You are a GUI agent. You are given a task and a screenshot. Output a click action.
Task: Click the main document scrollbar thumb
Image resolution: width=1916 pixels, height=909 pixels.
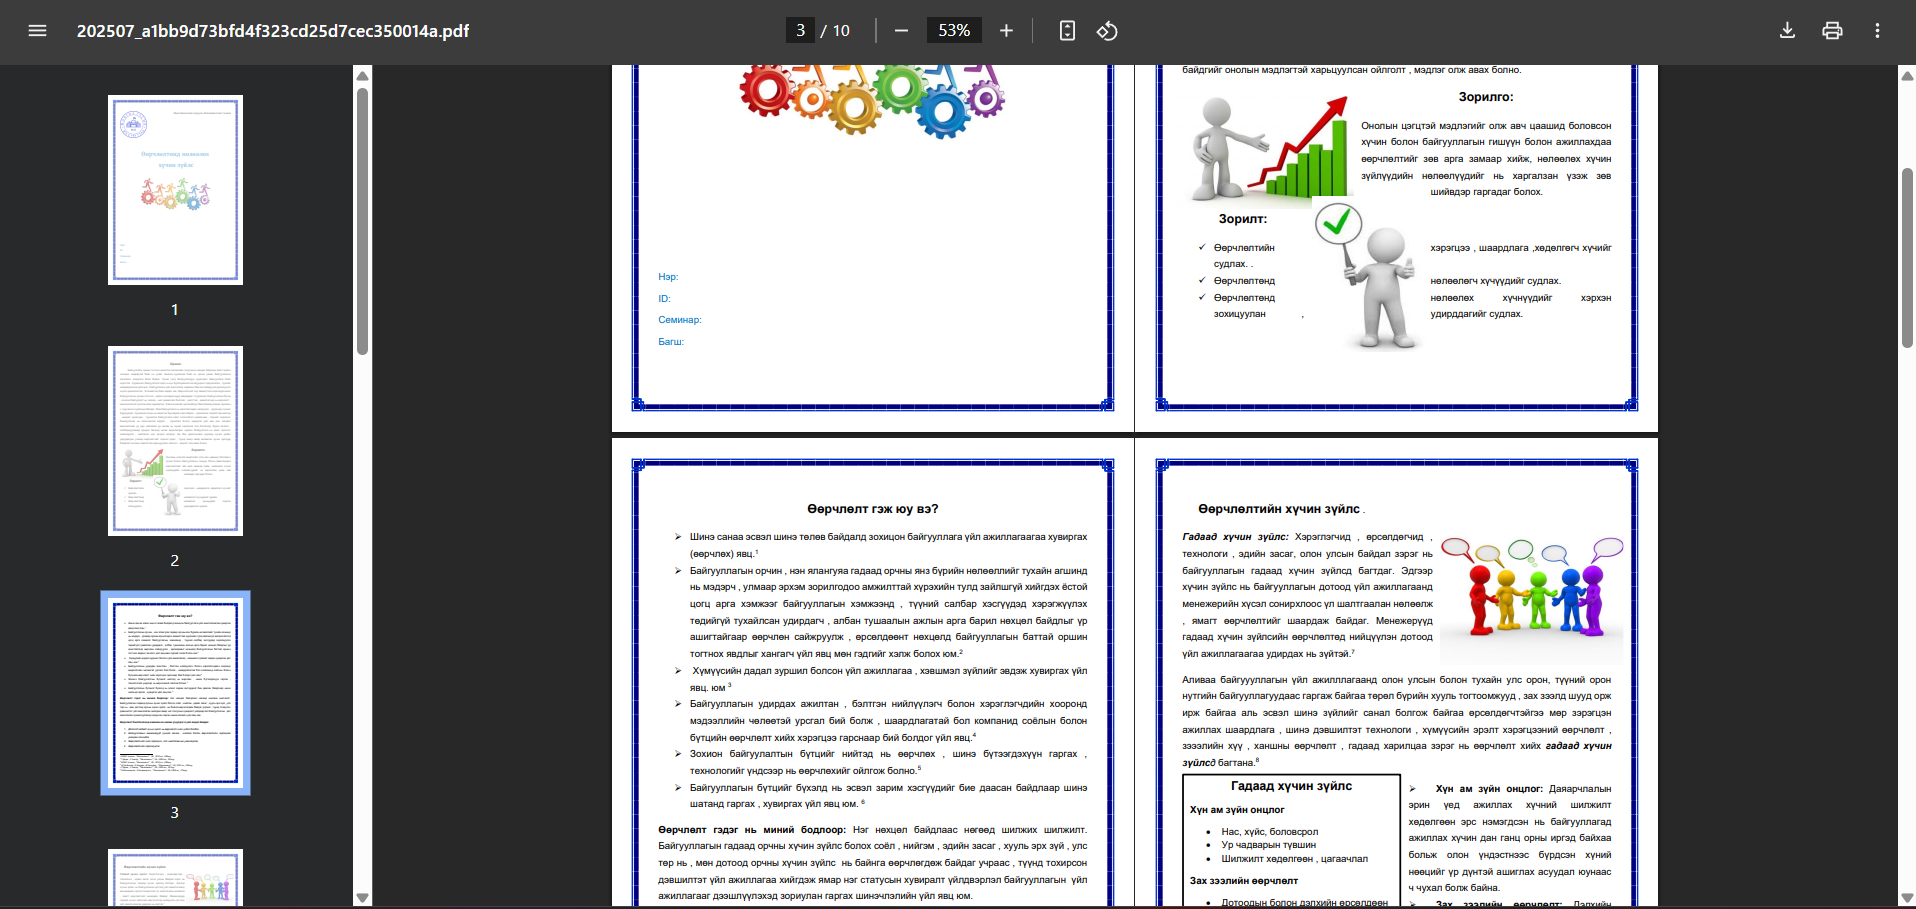pos(1907,258)
